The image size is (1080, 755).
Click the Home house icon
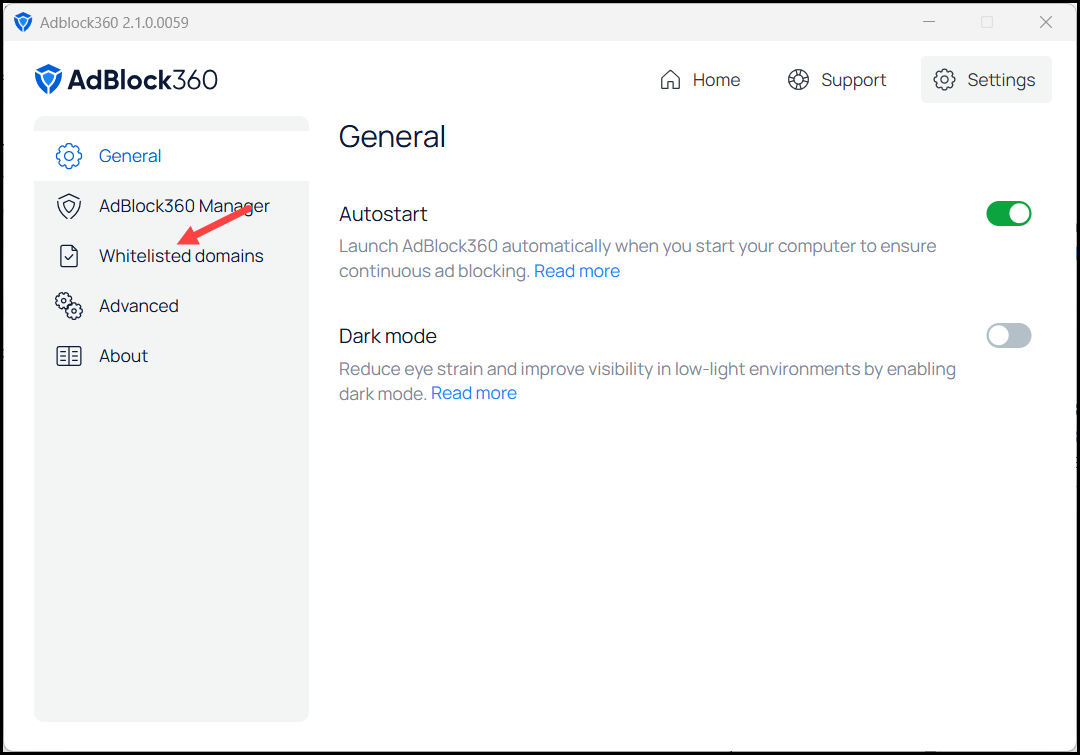click(x=670, y=80)
